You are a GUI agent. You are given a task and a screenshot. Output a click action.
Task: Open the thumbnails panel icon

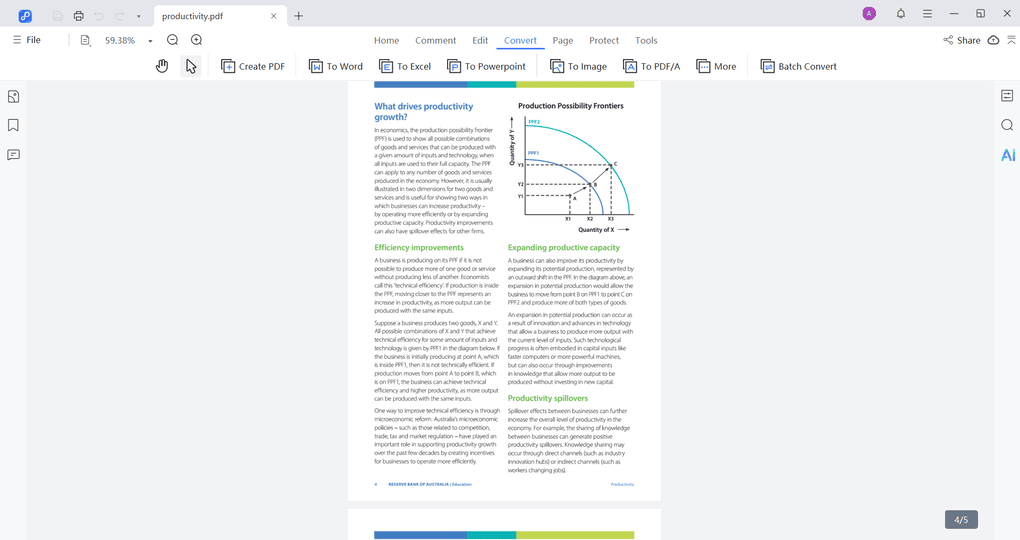13,97
